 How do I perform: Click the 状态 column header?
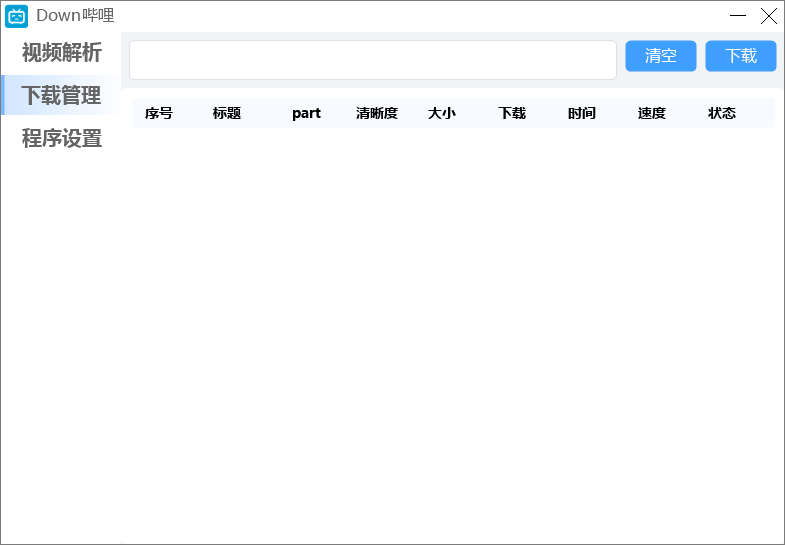pyautogui.click(x=722, y=113)
